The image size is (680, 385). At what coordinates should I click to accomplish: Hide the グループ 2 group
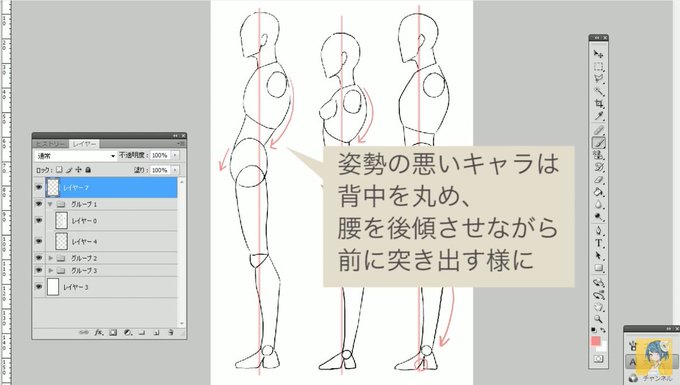click(39, 258)
